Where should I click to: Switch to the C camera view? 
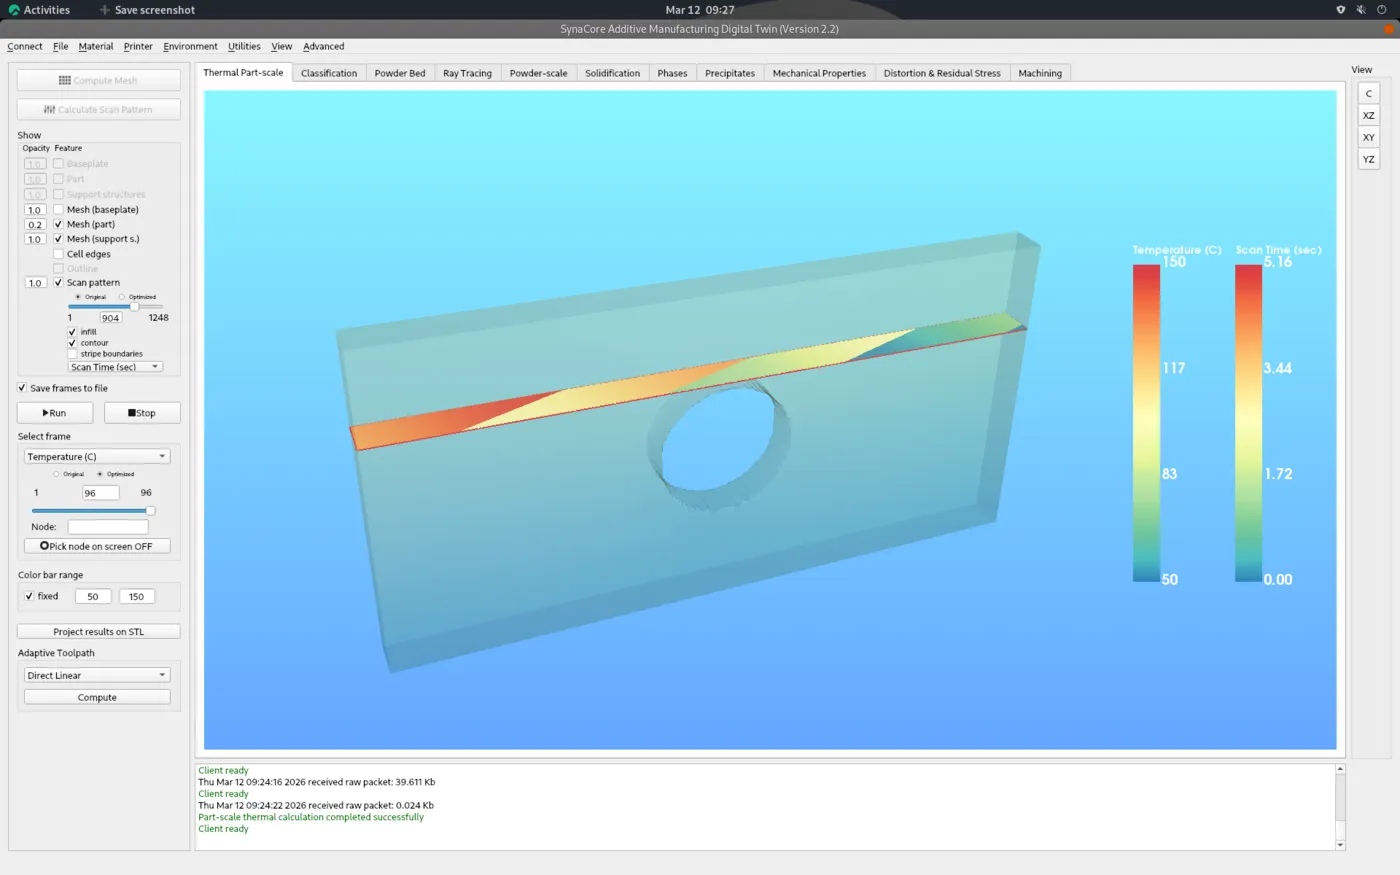[x=1368, y=93]
